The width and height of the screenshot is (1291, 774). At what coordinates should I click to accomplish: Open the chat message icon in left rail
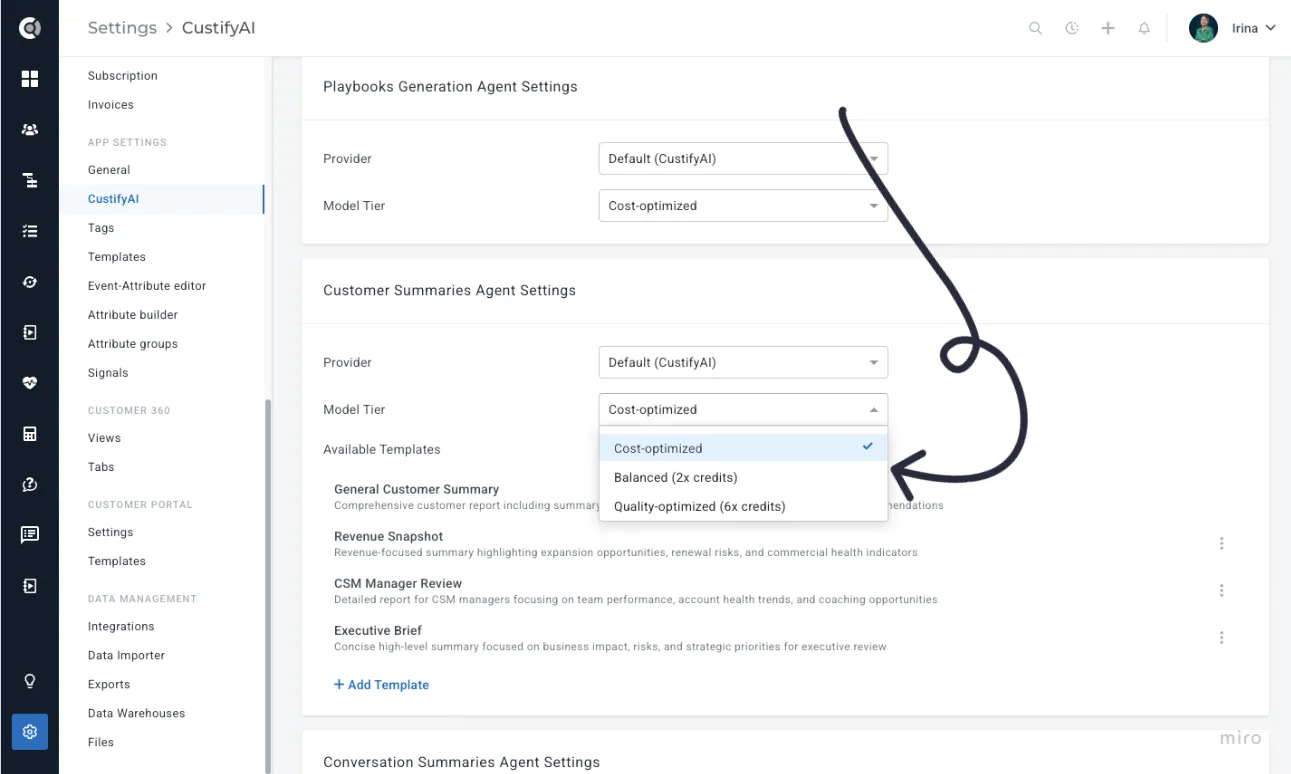pyautogui.click(x=30, y=535)
